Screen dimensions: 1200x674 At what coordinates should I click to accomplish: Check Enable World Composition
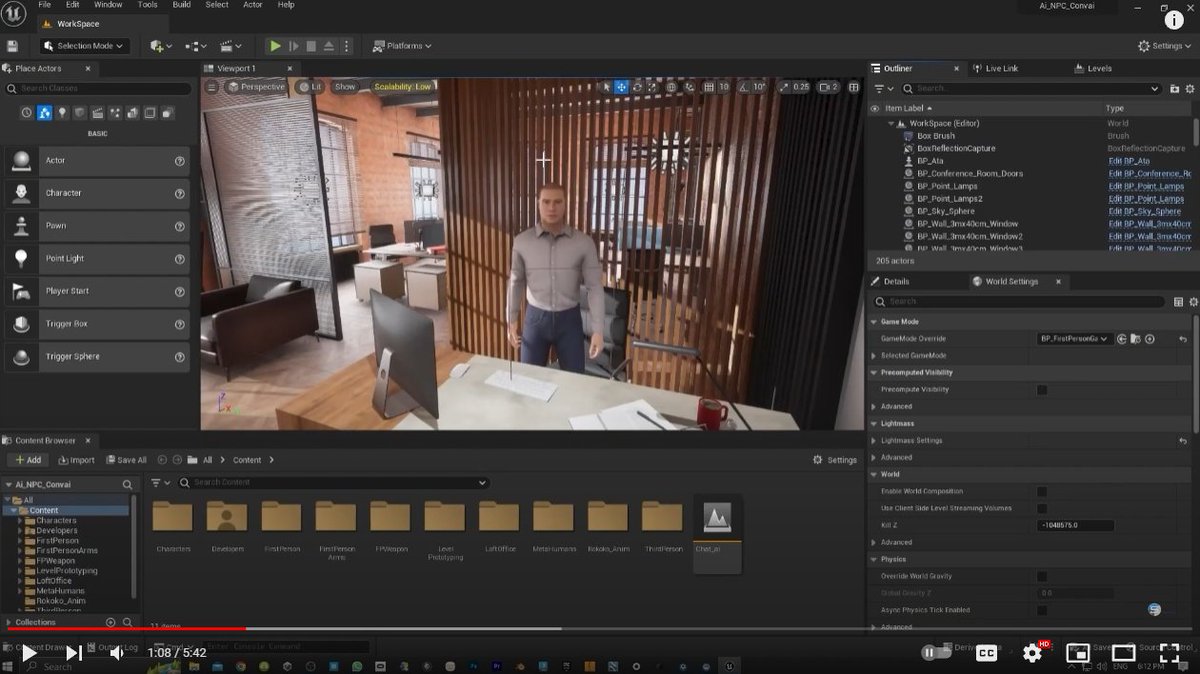tap(1042, 491)
